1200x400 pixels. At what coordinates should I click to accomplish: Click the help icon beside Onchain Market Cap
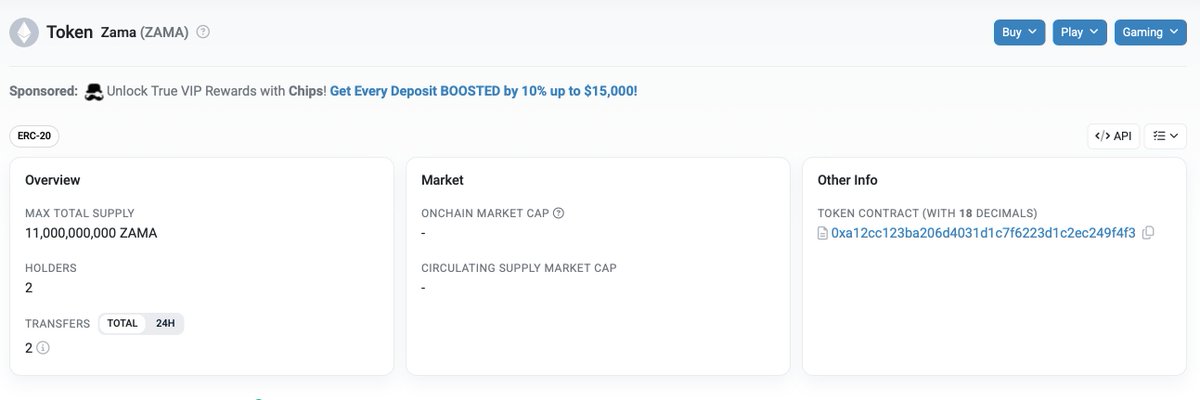pos(559,213)
